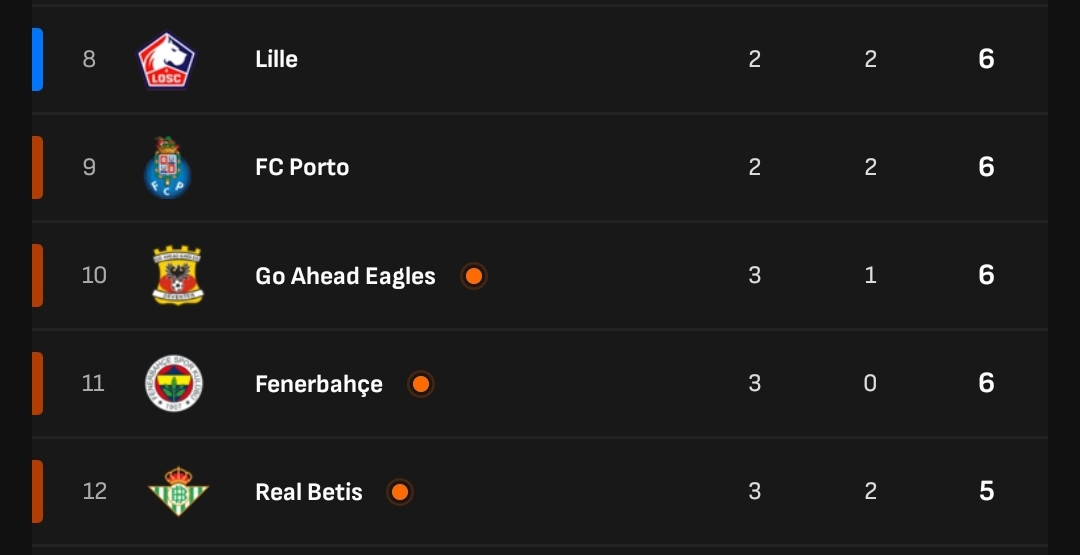
Task: Click the Real Betis club crest
Action: click(x=177, y=491)
